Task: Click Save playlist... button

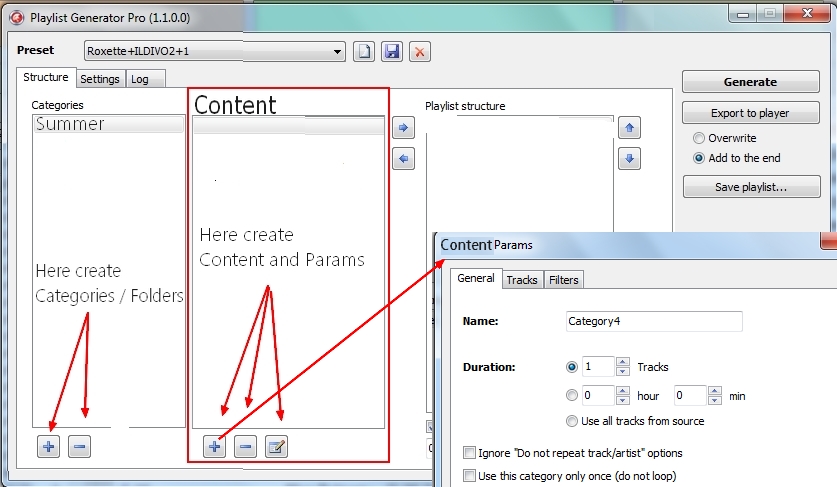Action: click(x=752, y=187)
